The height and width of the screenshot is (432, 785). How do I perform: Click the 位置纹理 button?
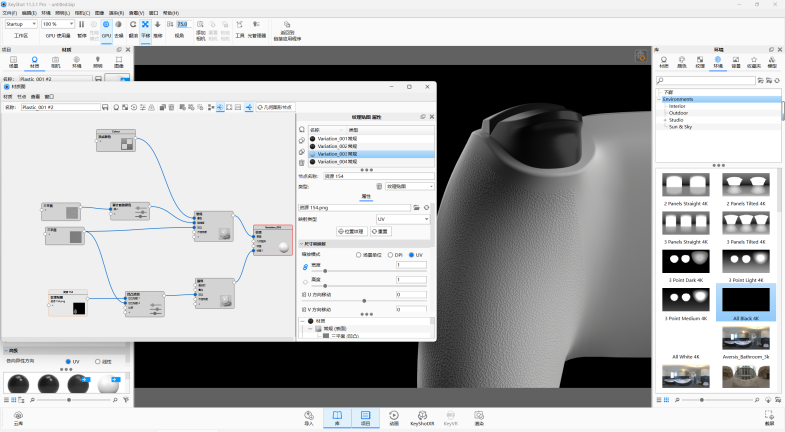pyautogui.click(x=350, y=231)
